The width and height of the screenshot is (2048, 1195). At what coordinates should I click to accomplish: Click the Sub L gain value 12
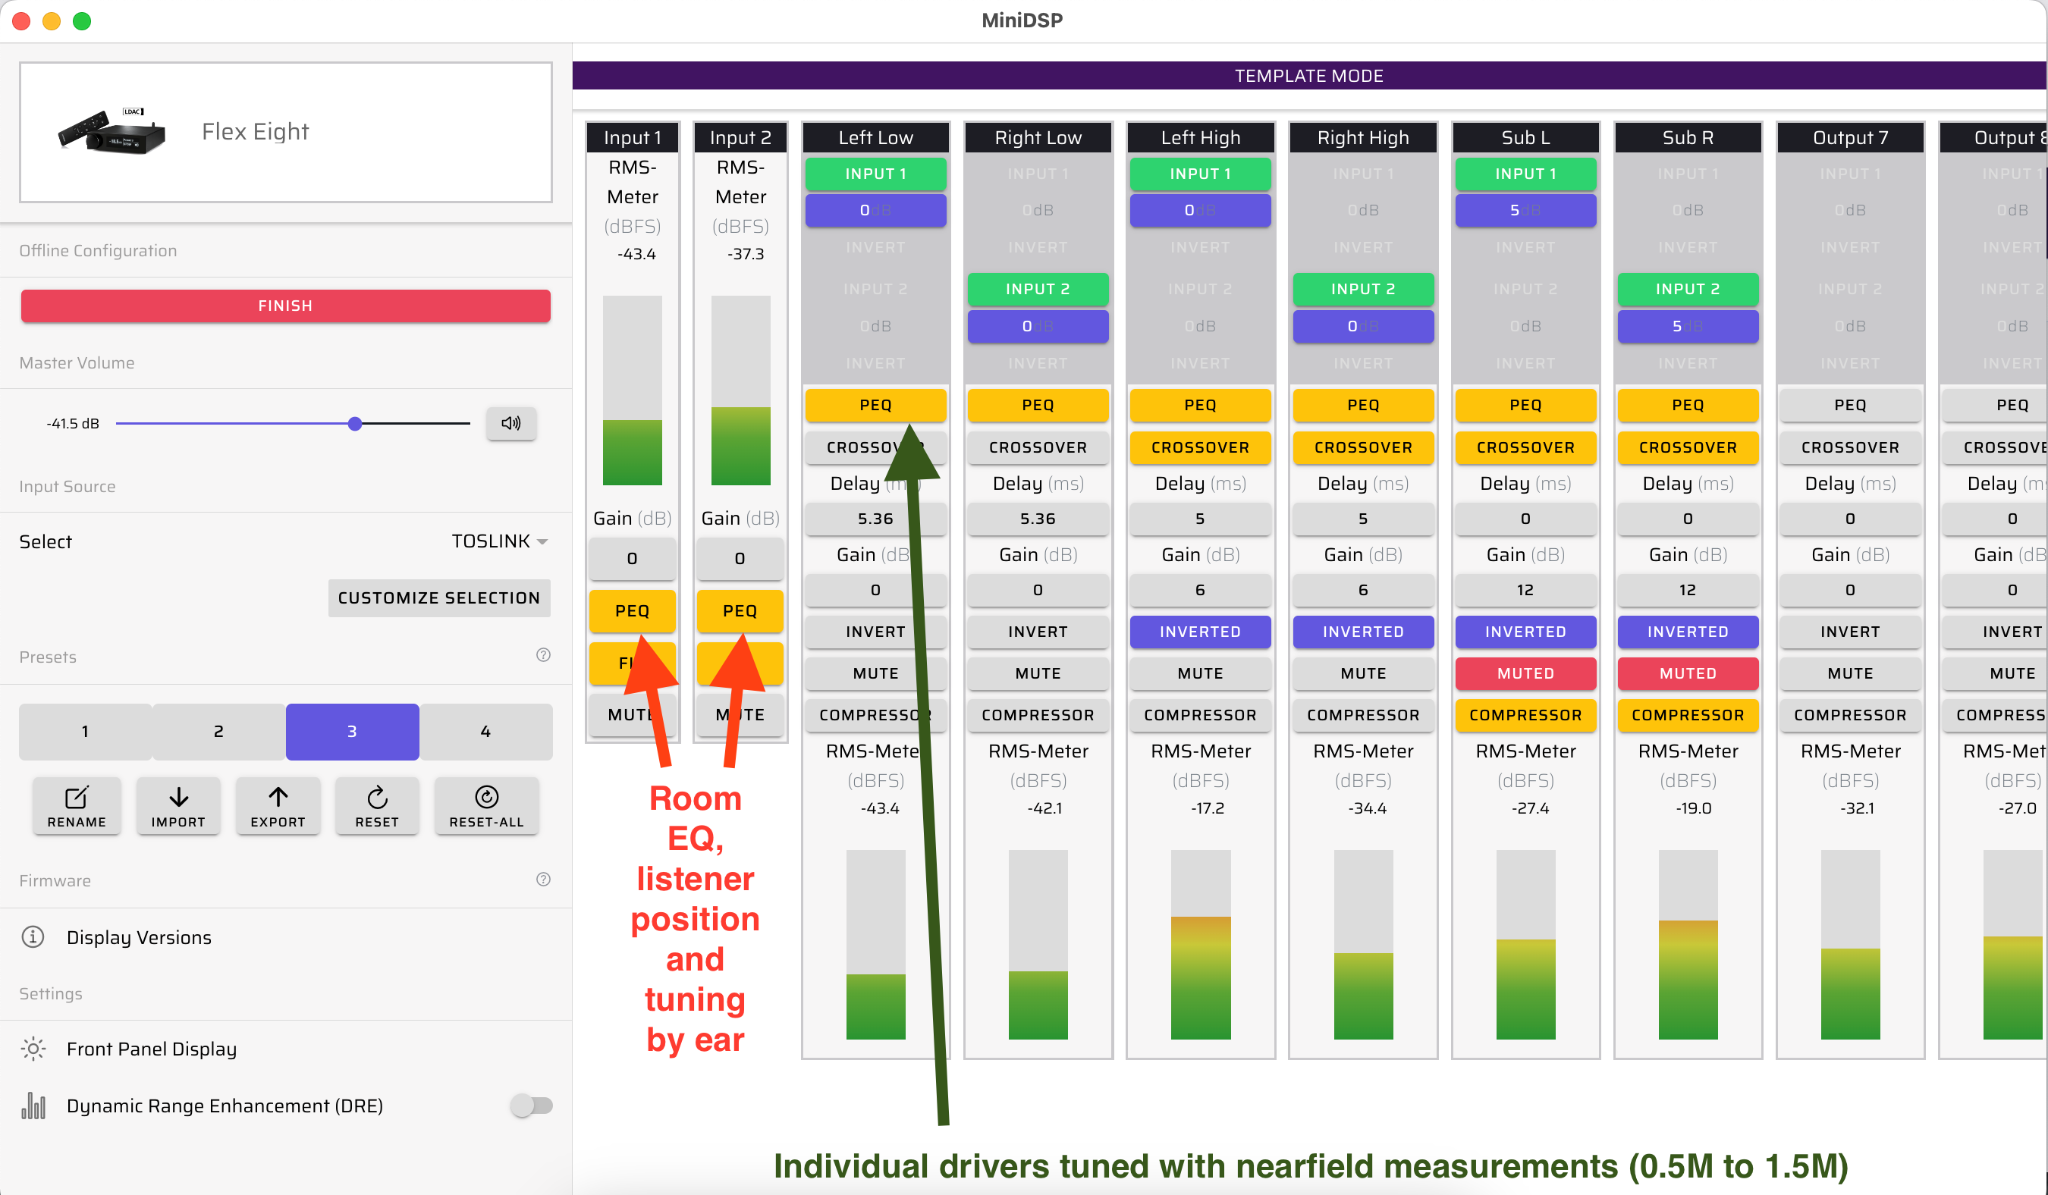click(x=1525, y=589)
